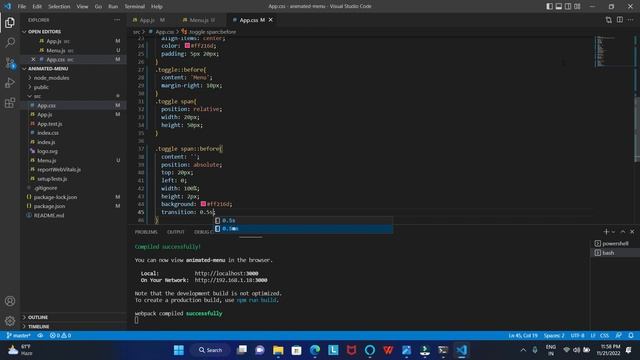Switch to the Output panel tab
Image resolution: width=640 pixels, height=360 pixels.
click(176, 232)
